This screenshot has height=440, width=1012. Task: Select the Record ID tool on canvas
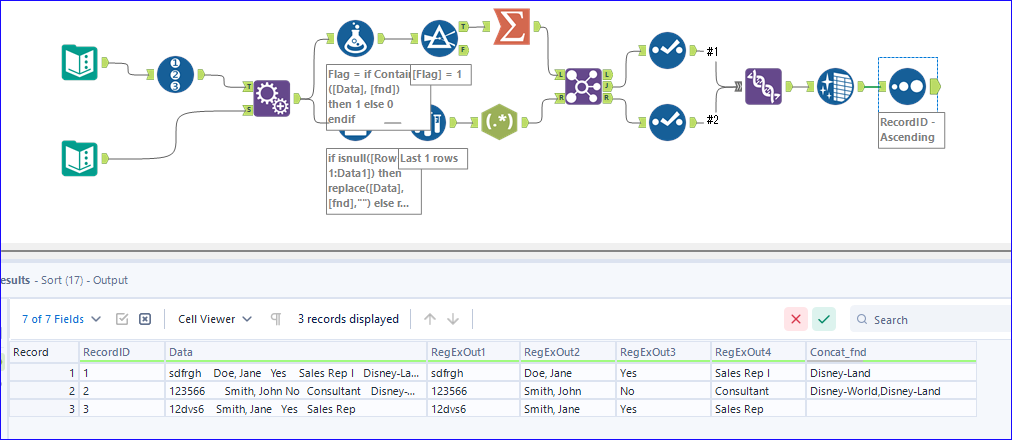tap(177, 73)
